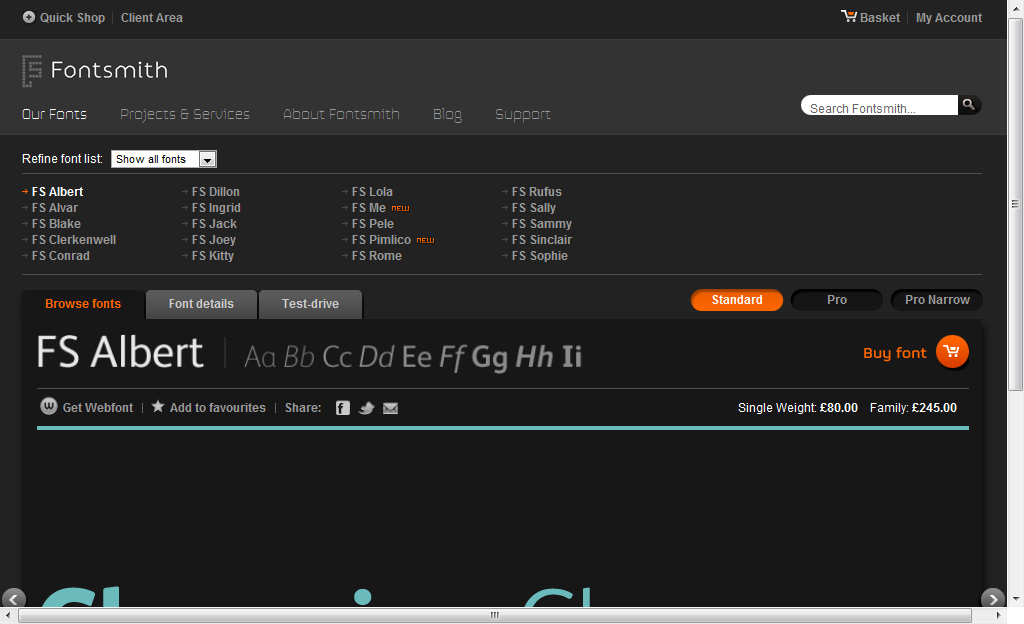Select FS Me font
1024x624 pixels.
click(369, 208)
